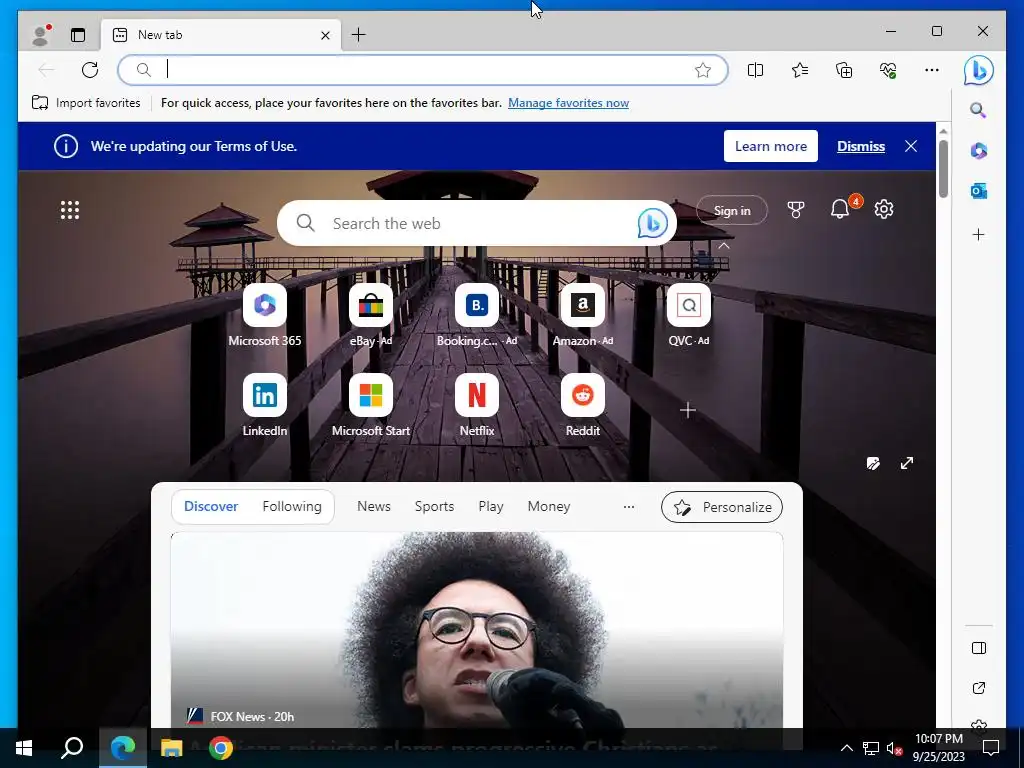Screen dimensions: 1024x768
Task: Open the split screen icon
Action: coord(756,70)
